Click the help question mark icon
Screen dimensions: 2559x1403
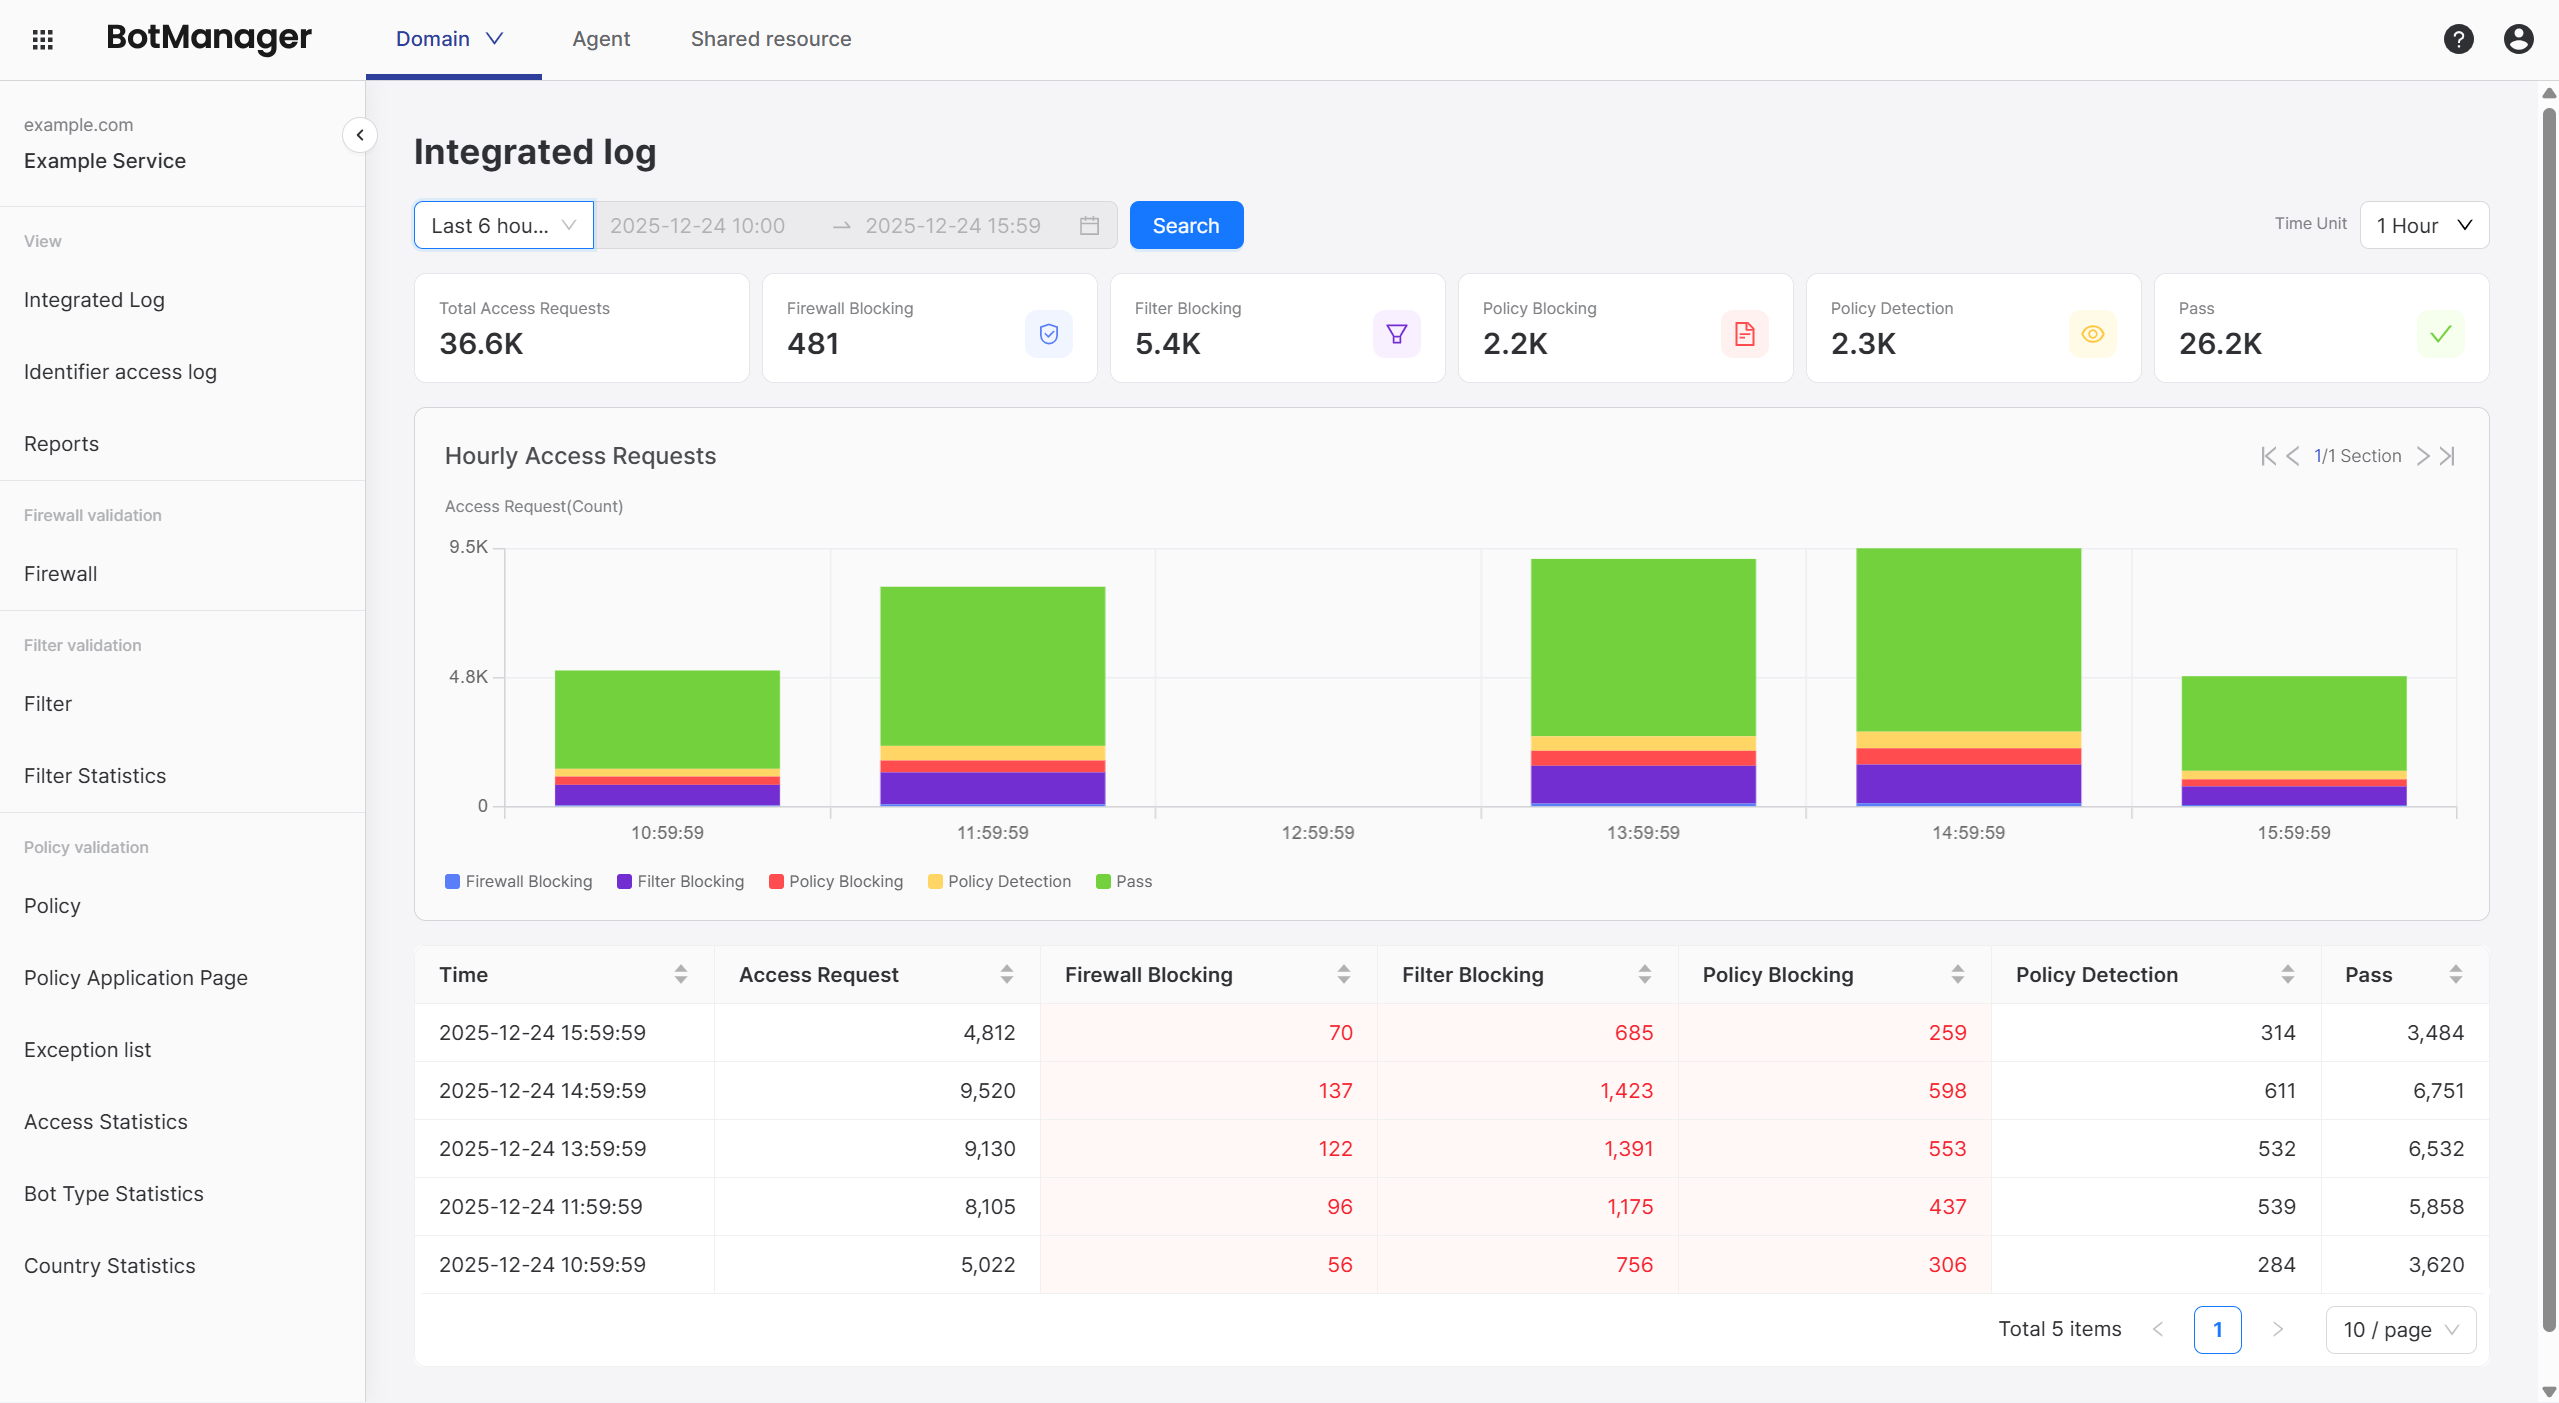coord(2458,39)
